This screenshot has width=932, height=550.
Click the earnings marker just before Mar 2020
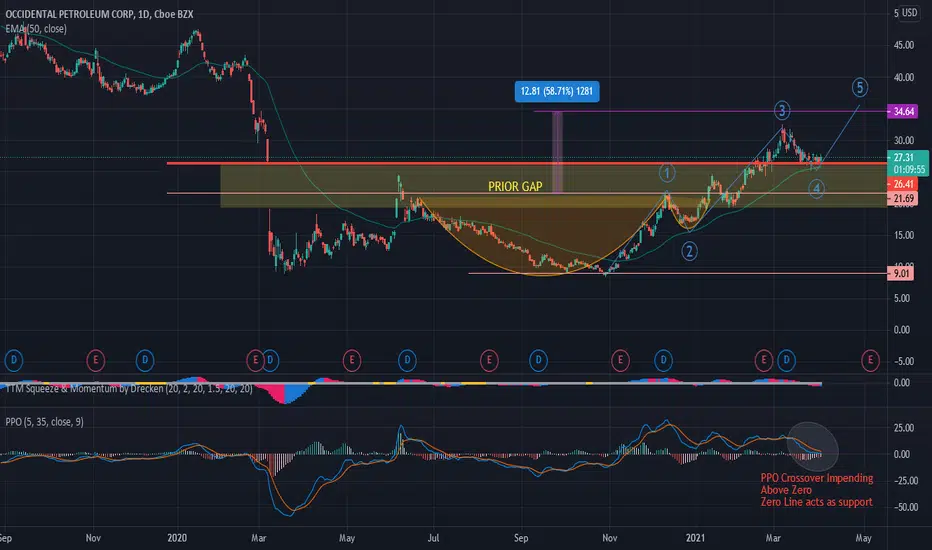pyautogui.click(x=255, y=360)
